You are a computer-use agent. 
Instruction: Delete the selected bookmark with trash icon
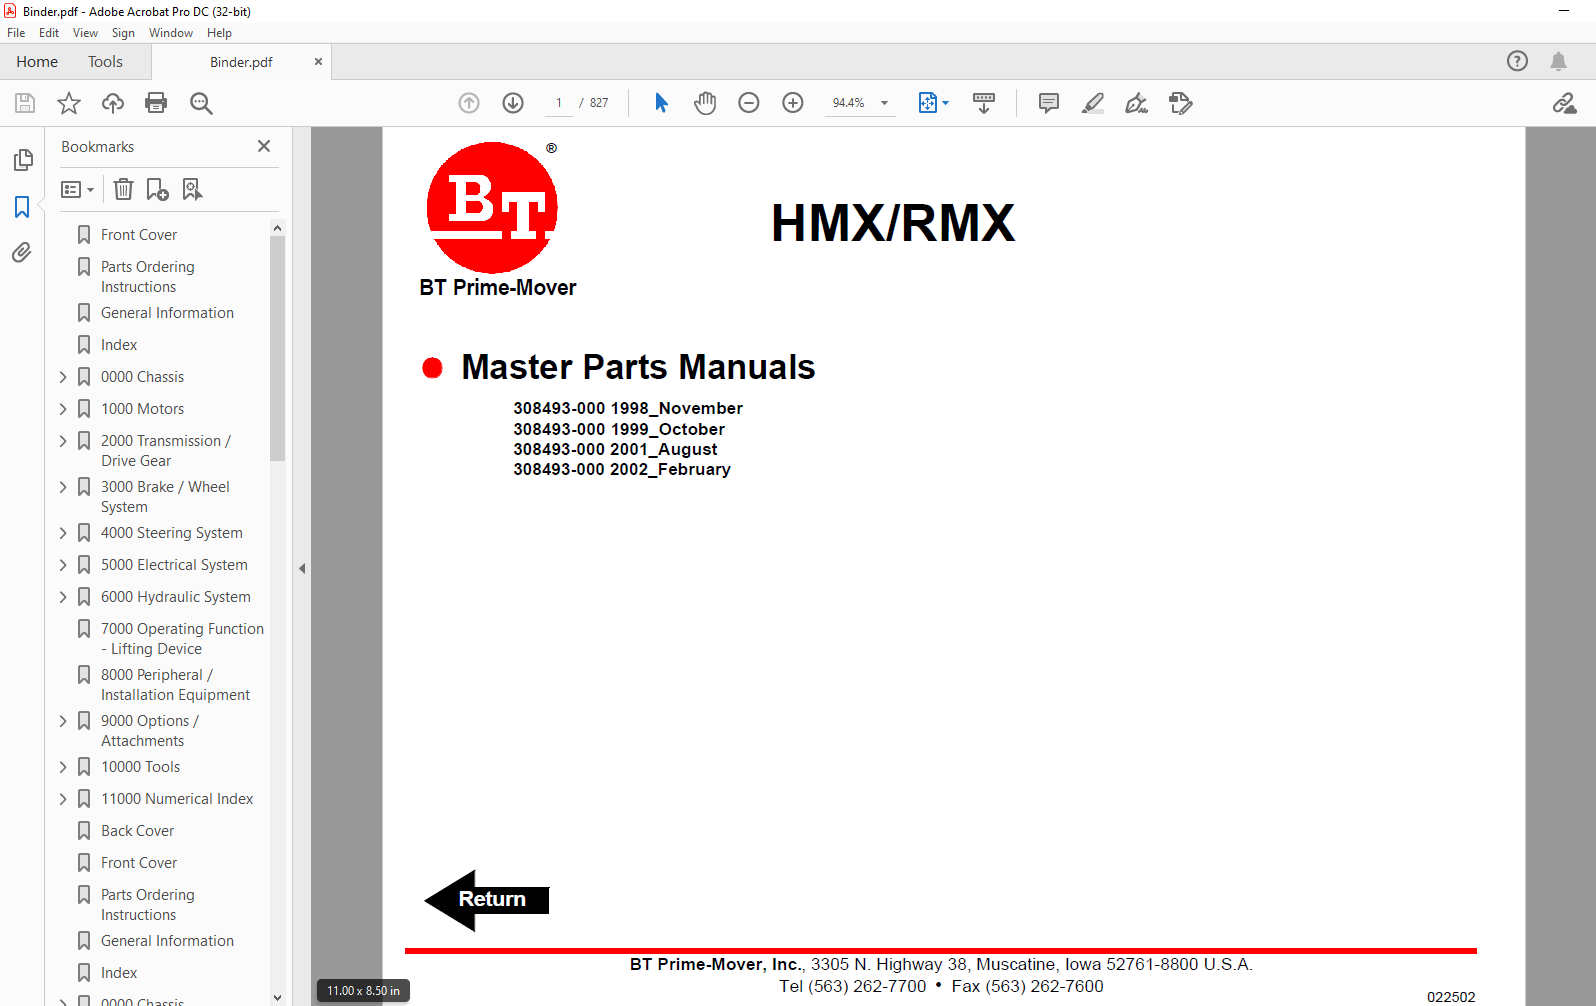(x=123, y=189)
